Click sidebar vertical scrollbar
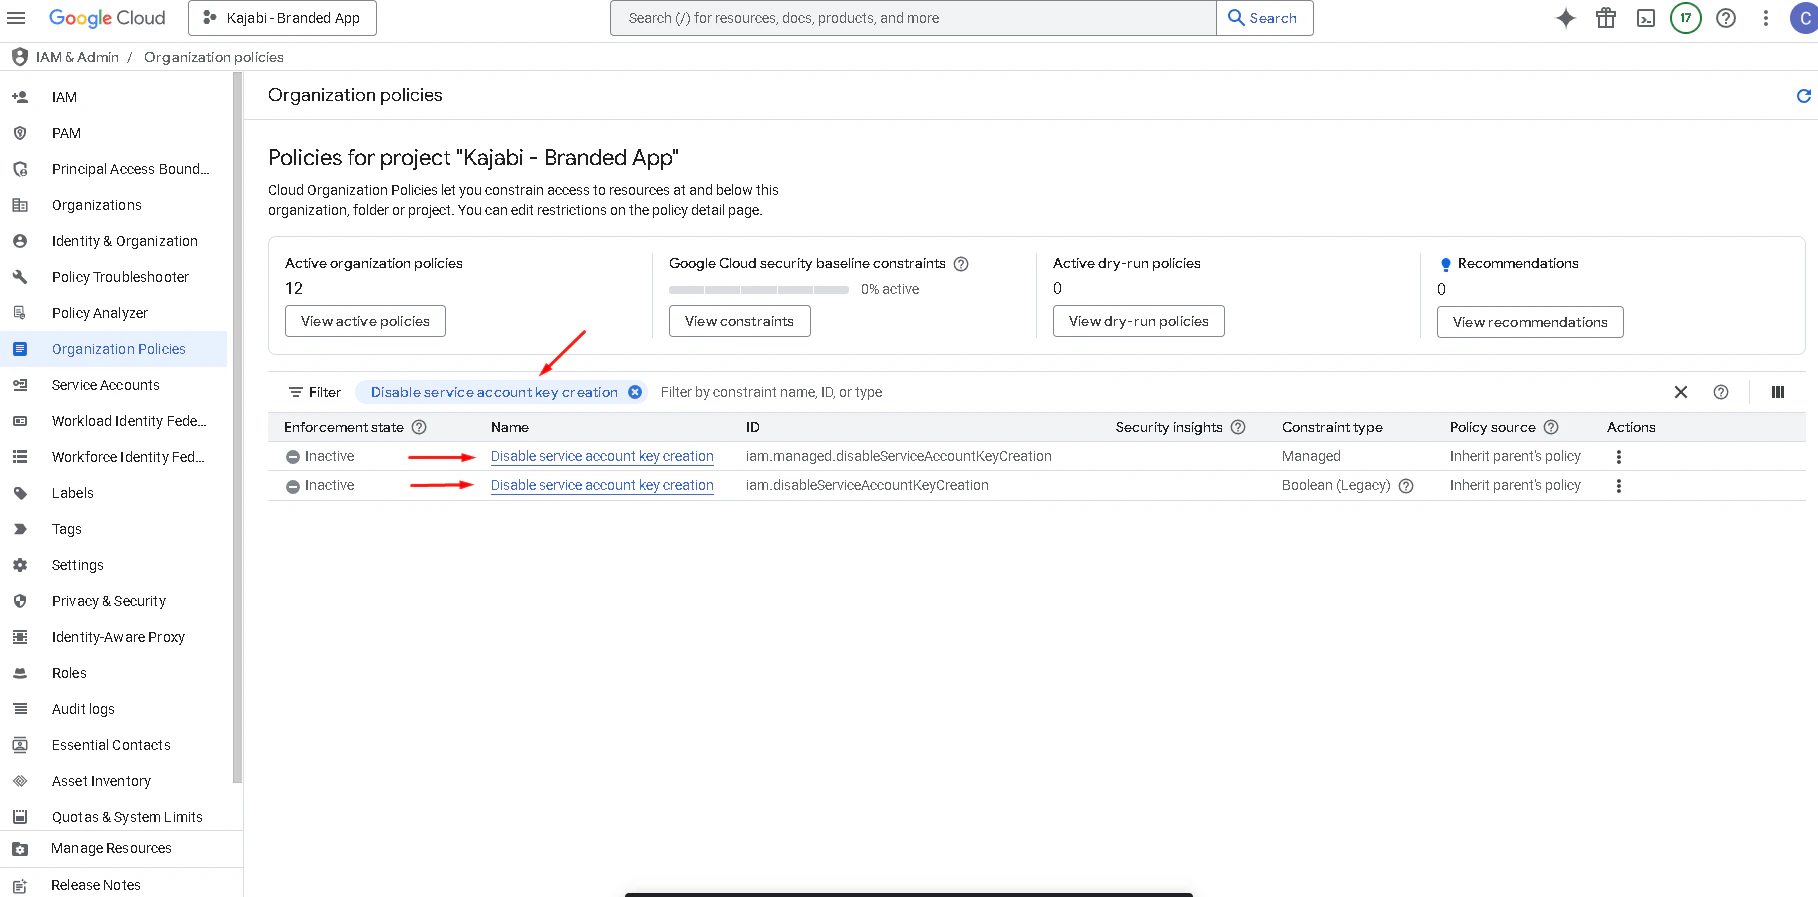The image size is (1818, 897). [x=237, y=428]
